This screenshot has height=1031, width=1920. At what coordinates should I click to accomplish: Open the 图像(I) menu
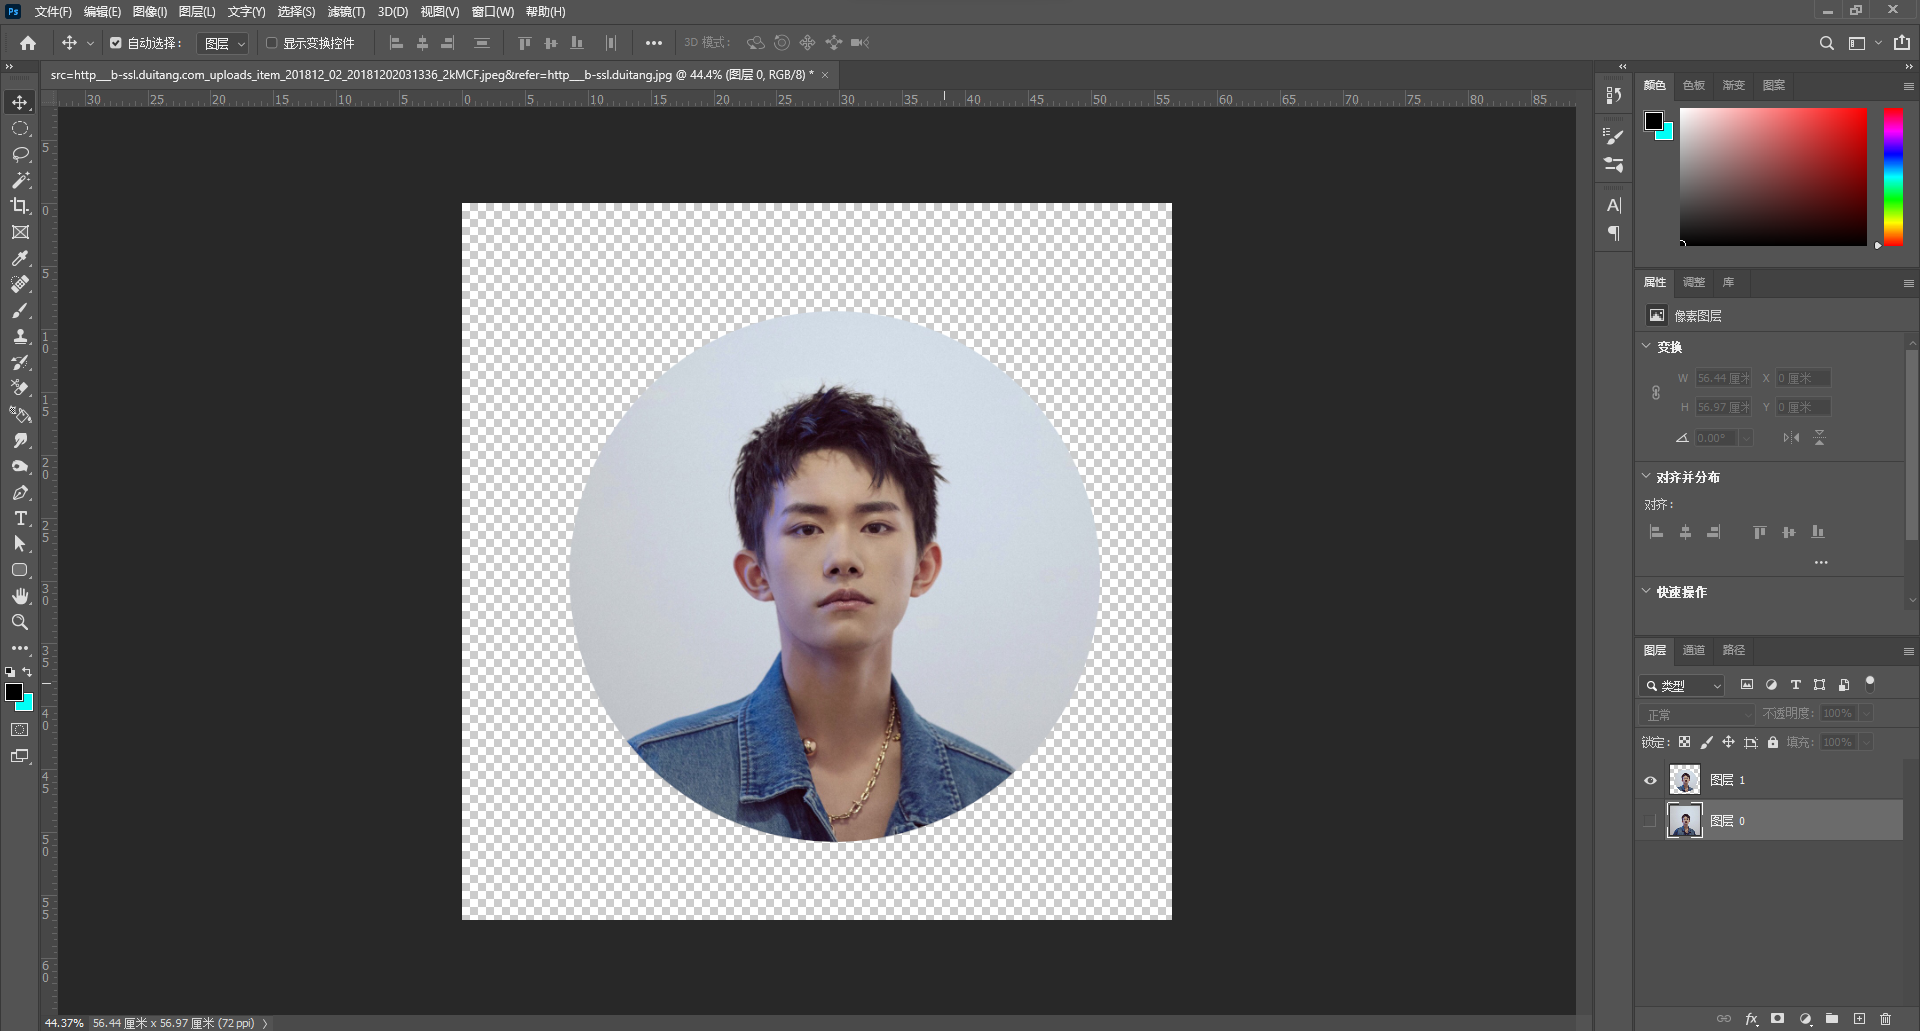[x=150, y=12]
